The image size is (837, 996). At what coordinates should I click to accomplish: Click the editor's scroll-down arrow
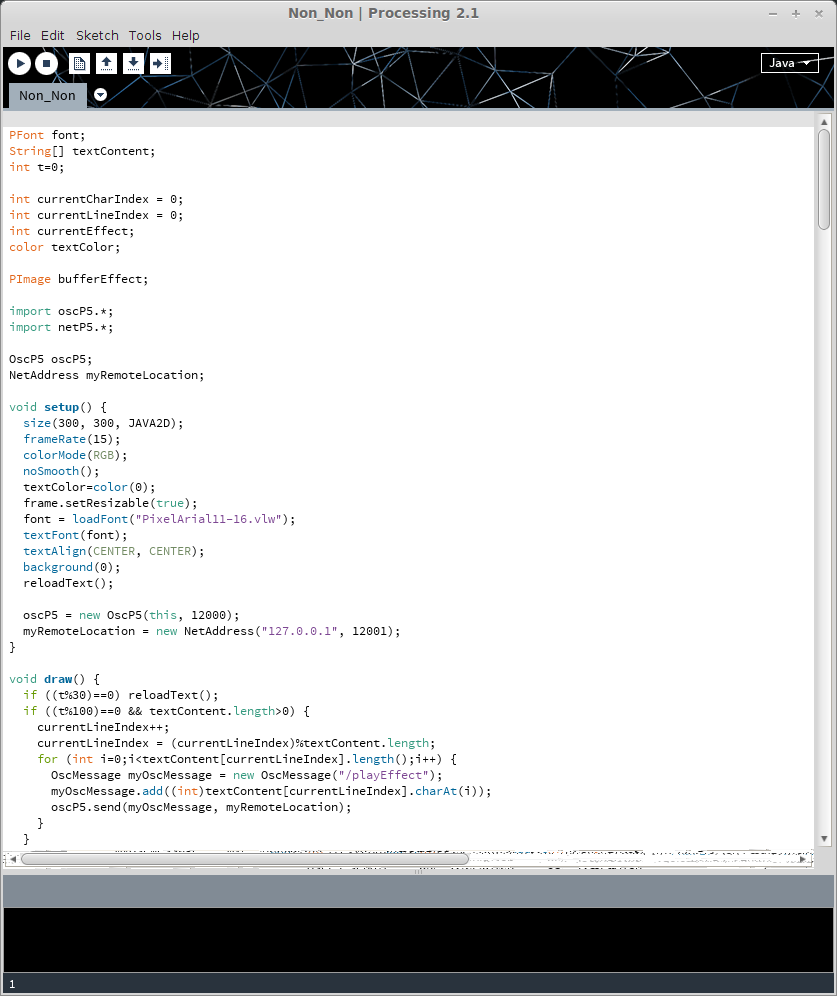[x=824, y=838]
